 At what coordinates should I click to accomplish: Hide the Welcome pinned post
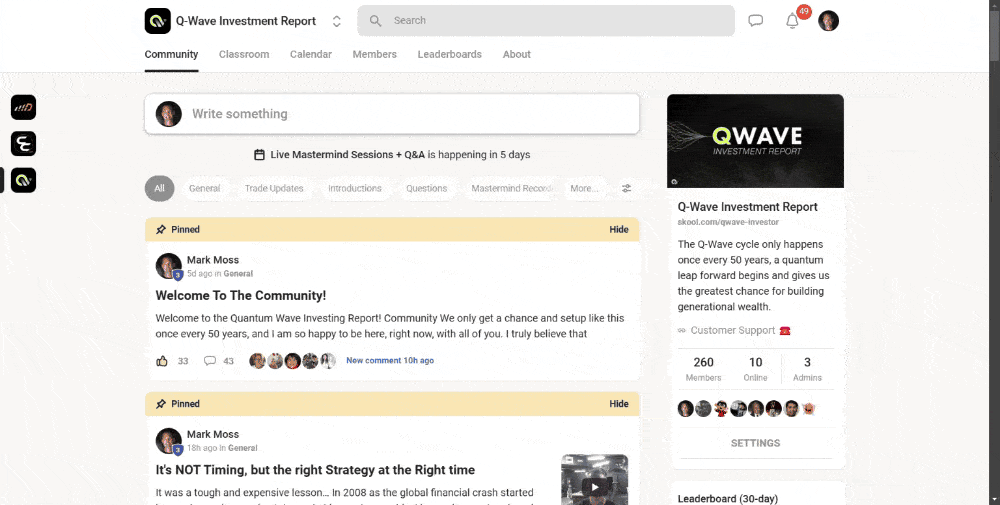[x=619, y=230]
